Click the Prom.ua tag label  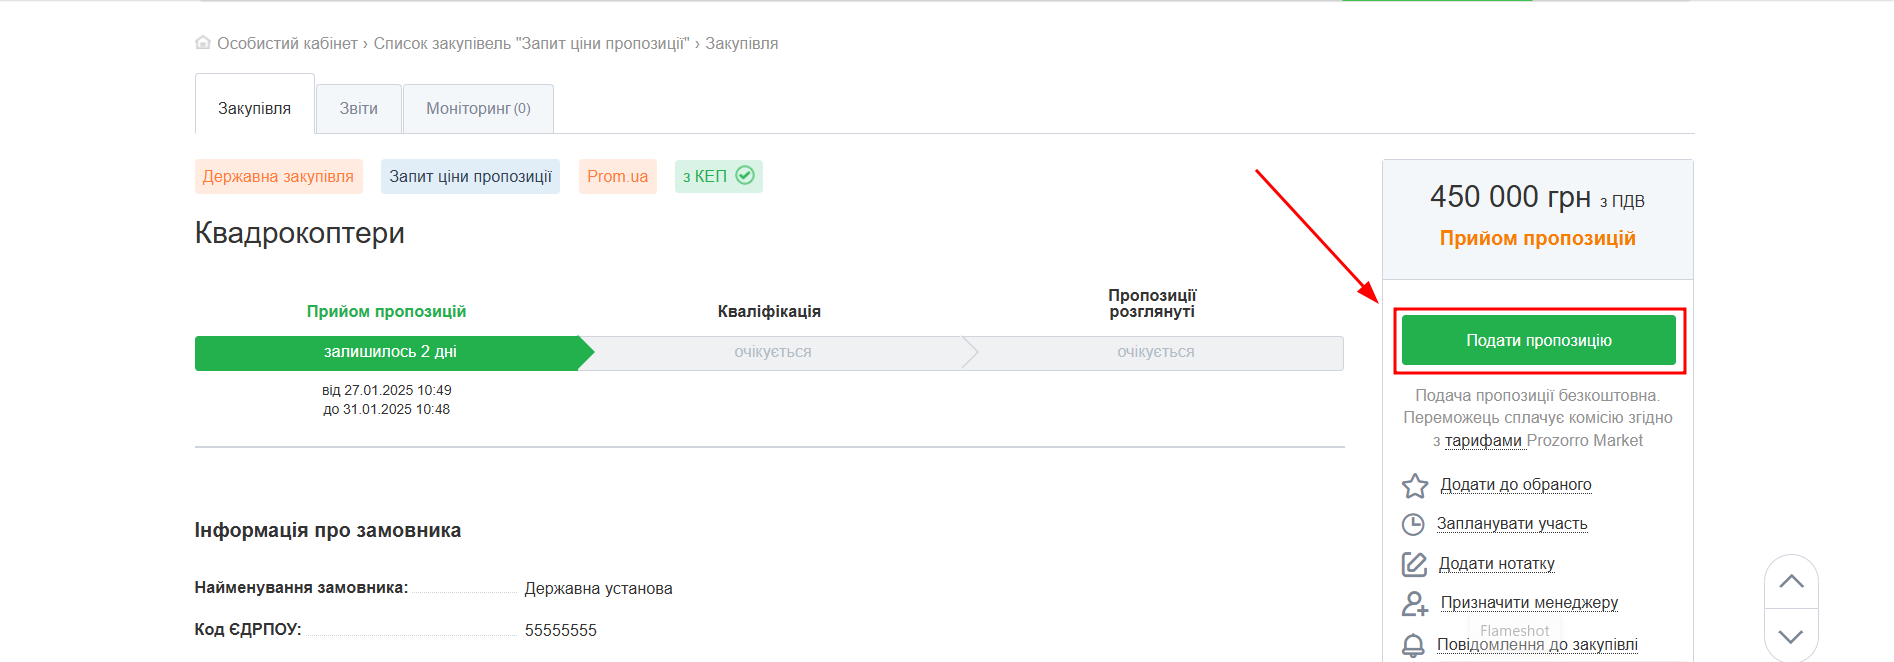(x=617, y=177)
